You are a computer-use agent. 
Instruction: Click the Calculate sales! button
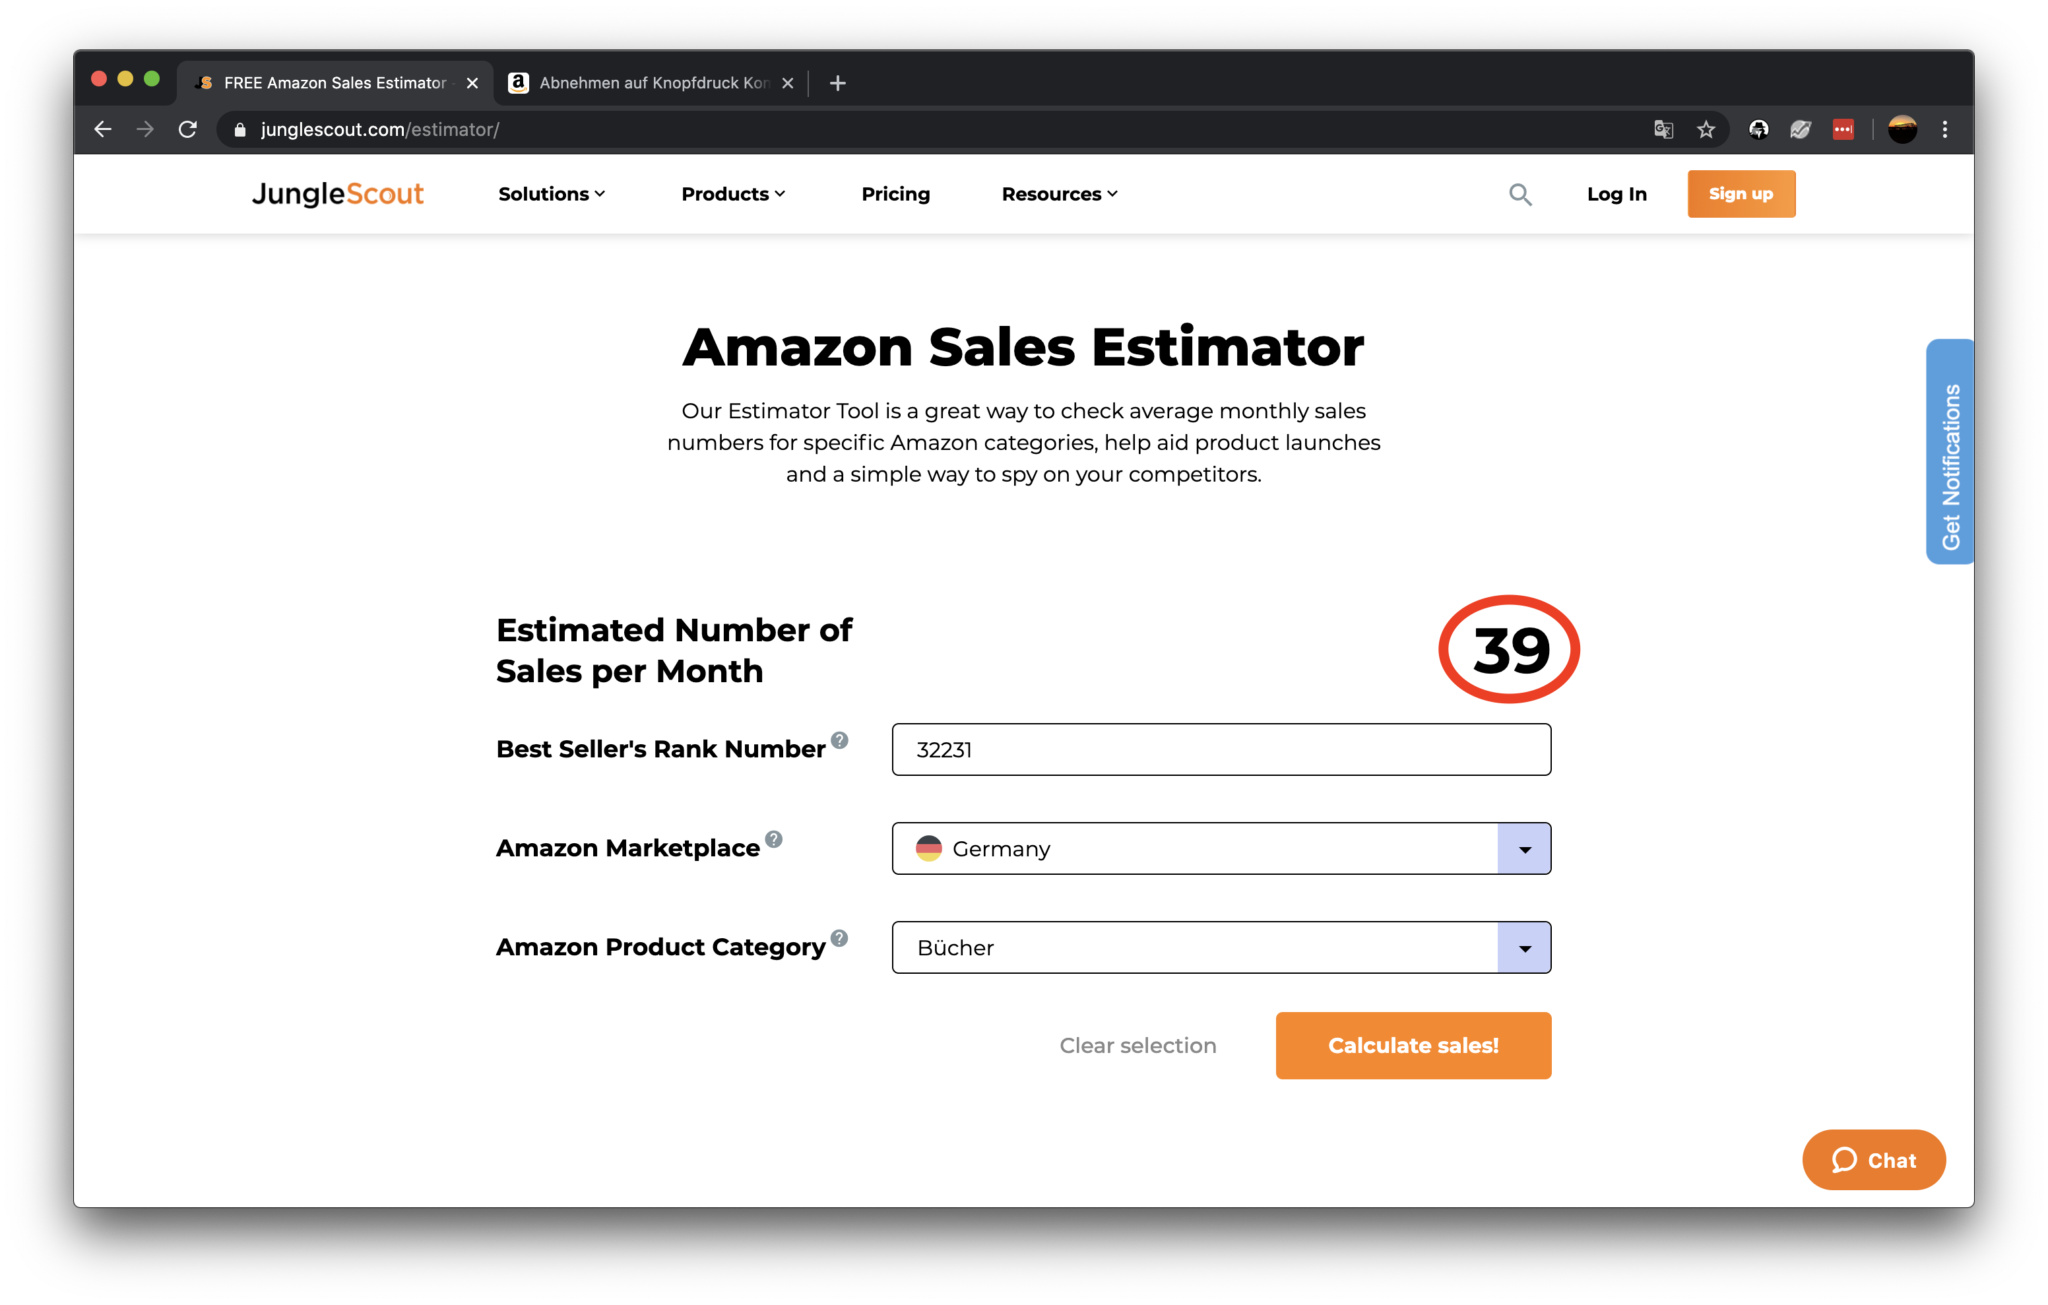[1414, 1045]
